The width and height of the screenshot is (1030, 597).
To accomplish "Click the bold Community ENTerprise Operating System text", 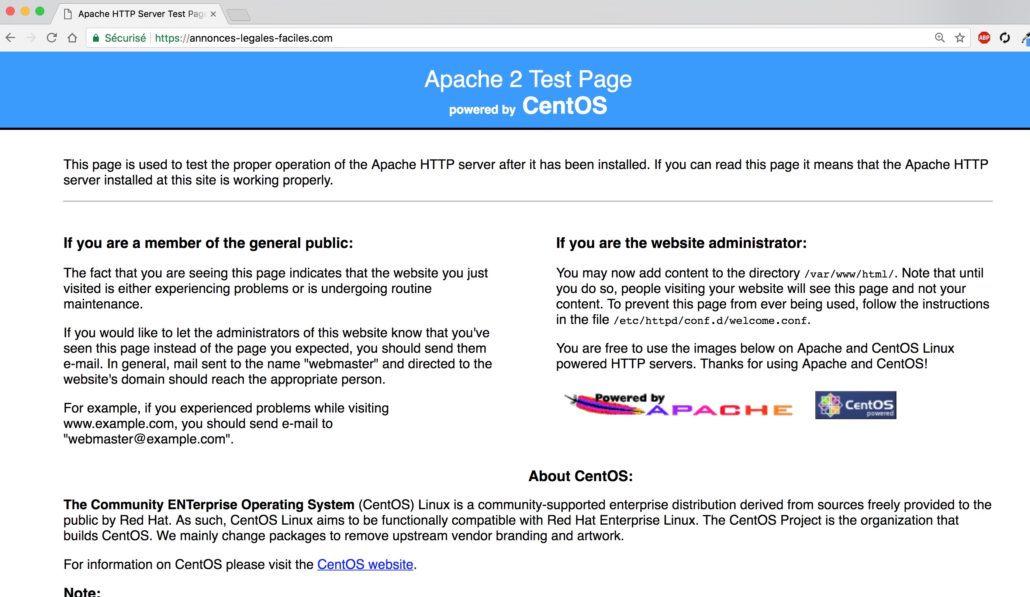I will (x=209, y=504).
